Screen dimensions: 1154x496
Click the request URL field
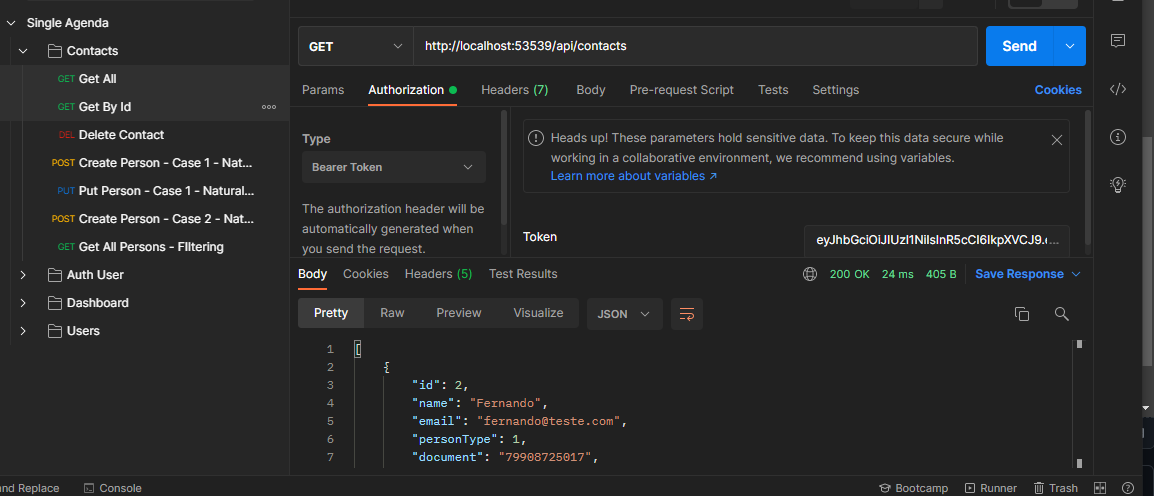(x=695, y=46)
